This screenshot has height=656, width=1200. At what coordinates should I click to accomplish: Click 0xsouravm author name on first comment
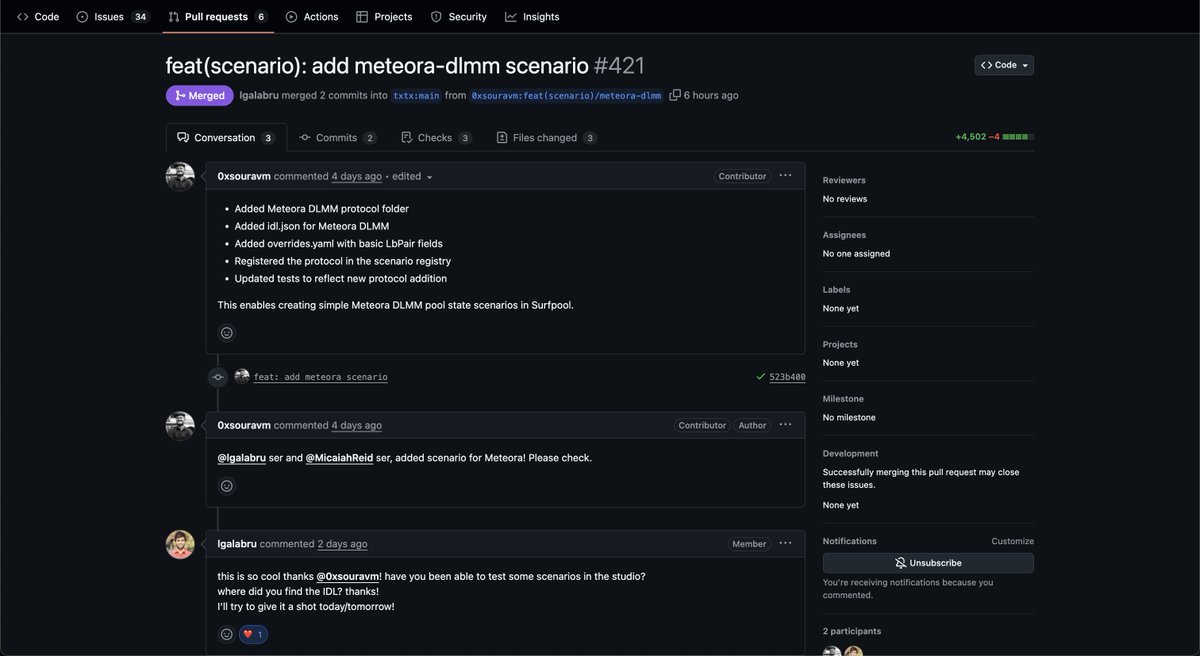(244, 176)
